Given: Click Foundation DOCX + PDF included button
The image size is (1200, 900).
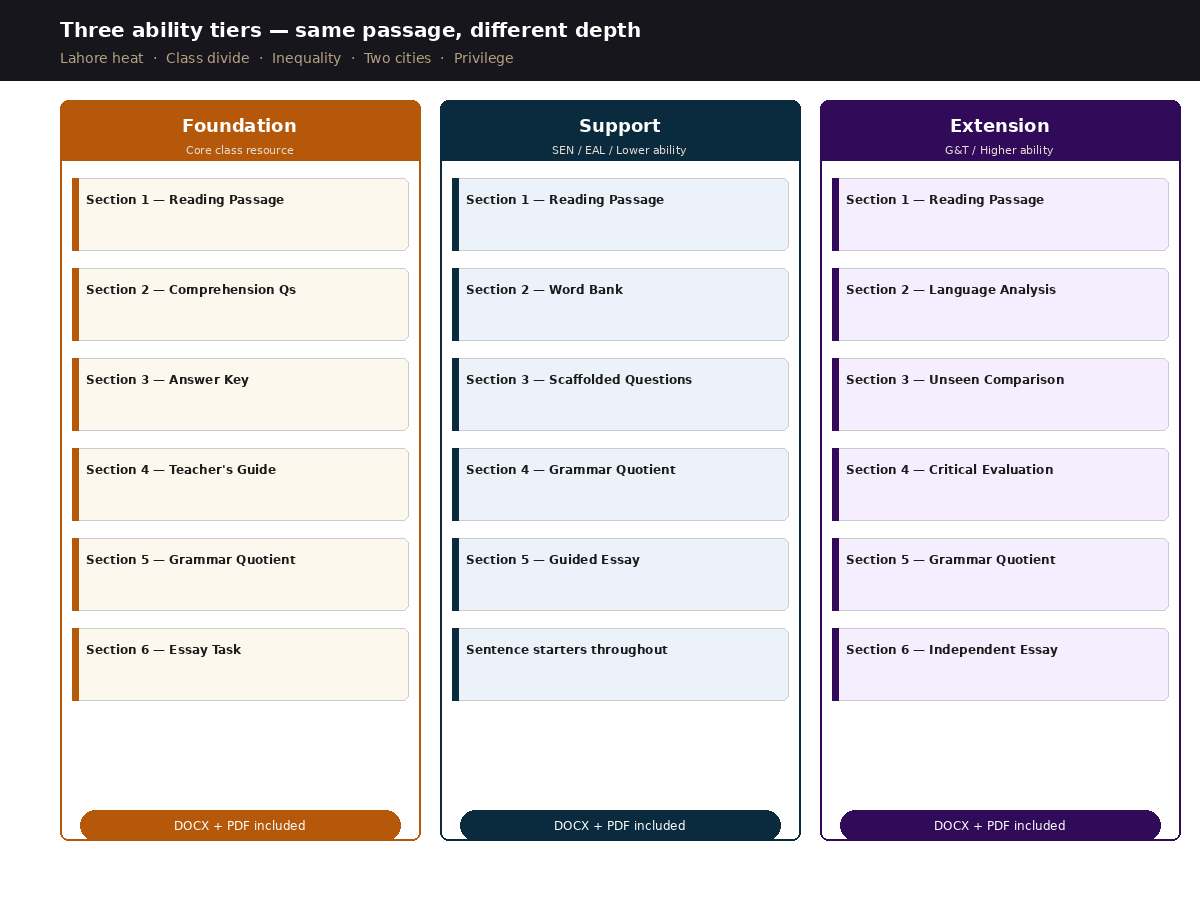Looking at the screenshot, I should click(240, 826).
